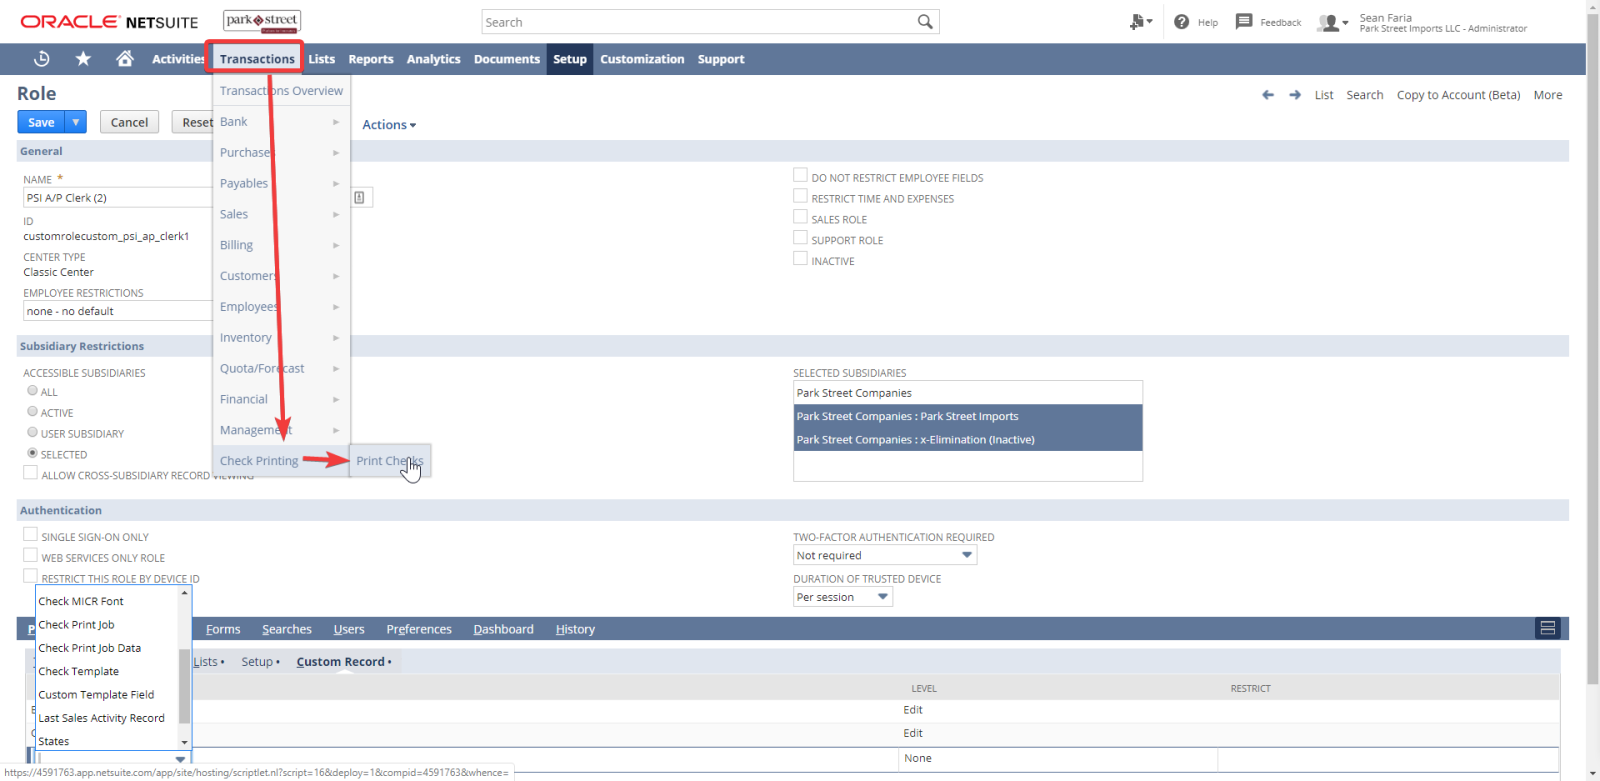Open the List link
Screen dimensions: 1600x781
coord(1324,95)
